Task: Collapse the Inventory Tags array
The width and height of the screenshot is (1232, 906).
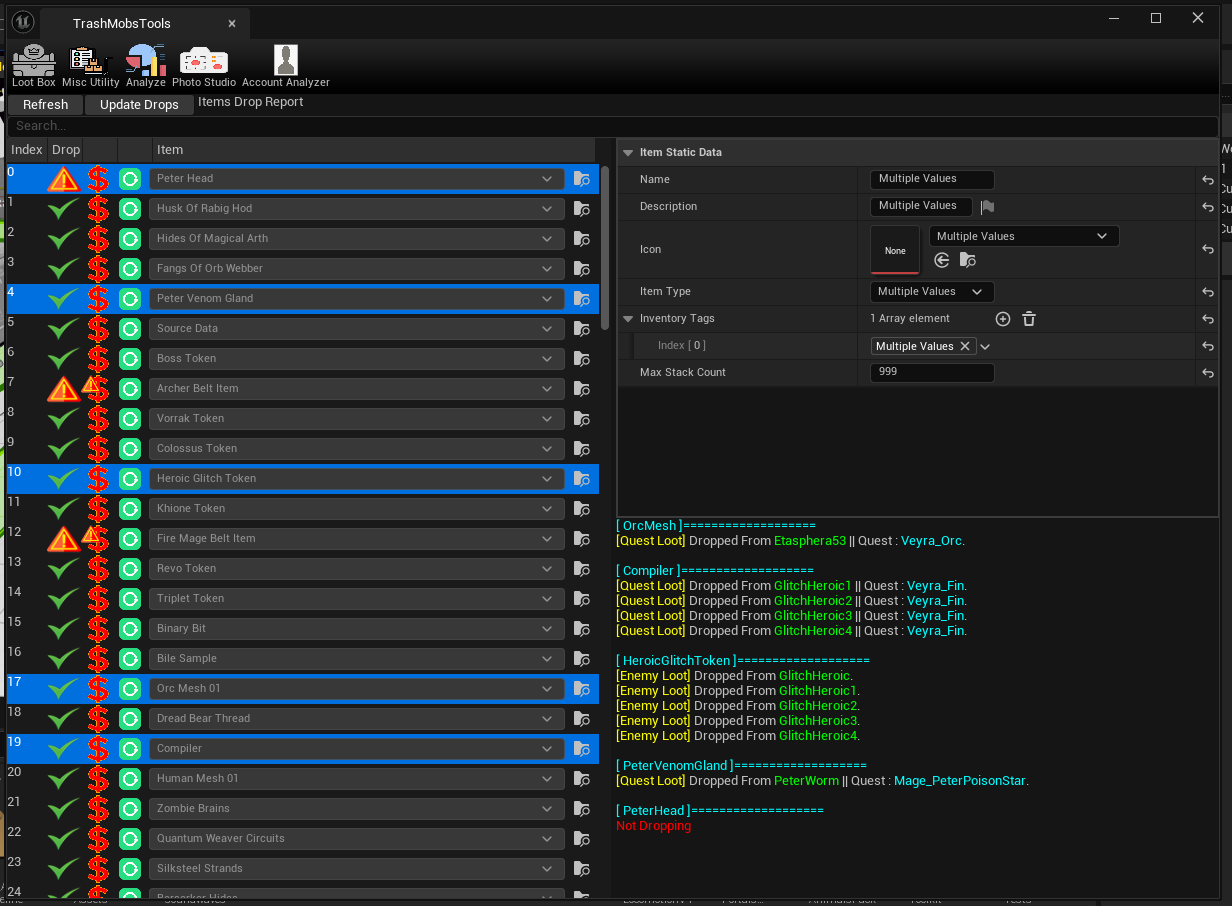Action: (628, 319)
